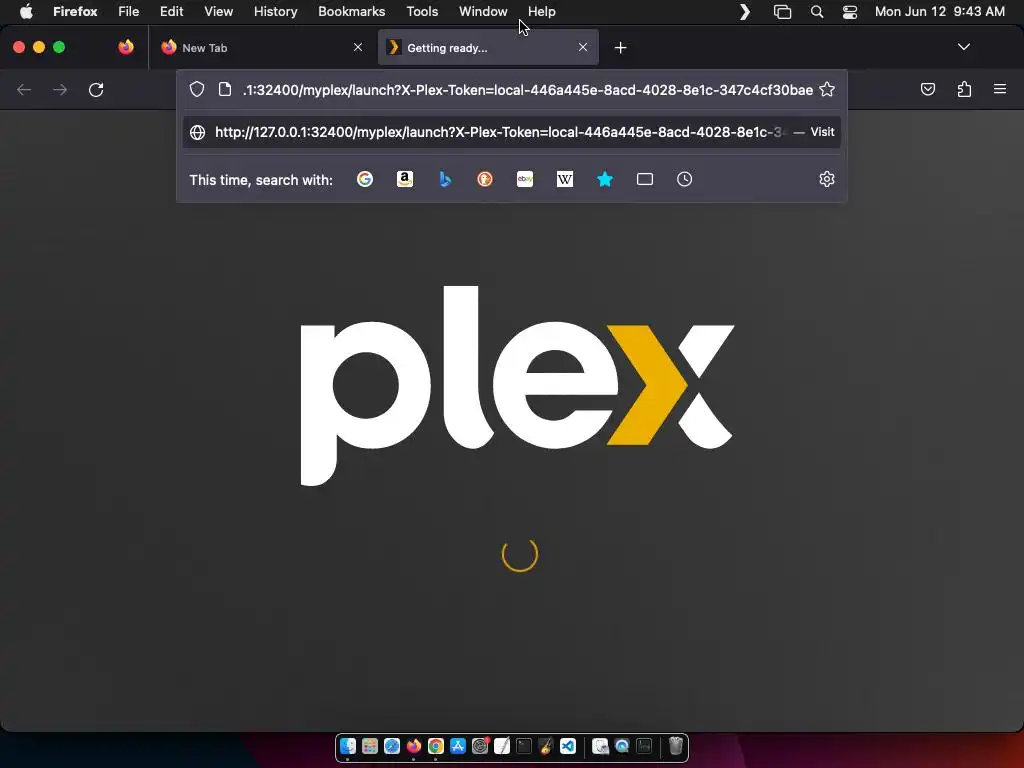Click the date and time clock
The width and height of the screenshot is (1024, 768).
click(939, 11)
